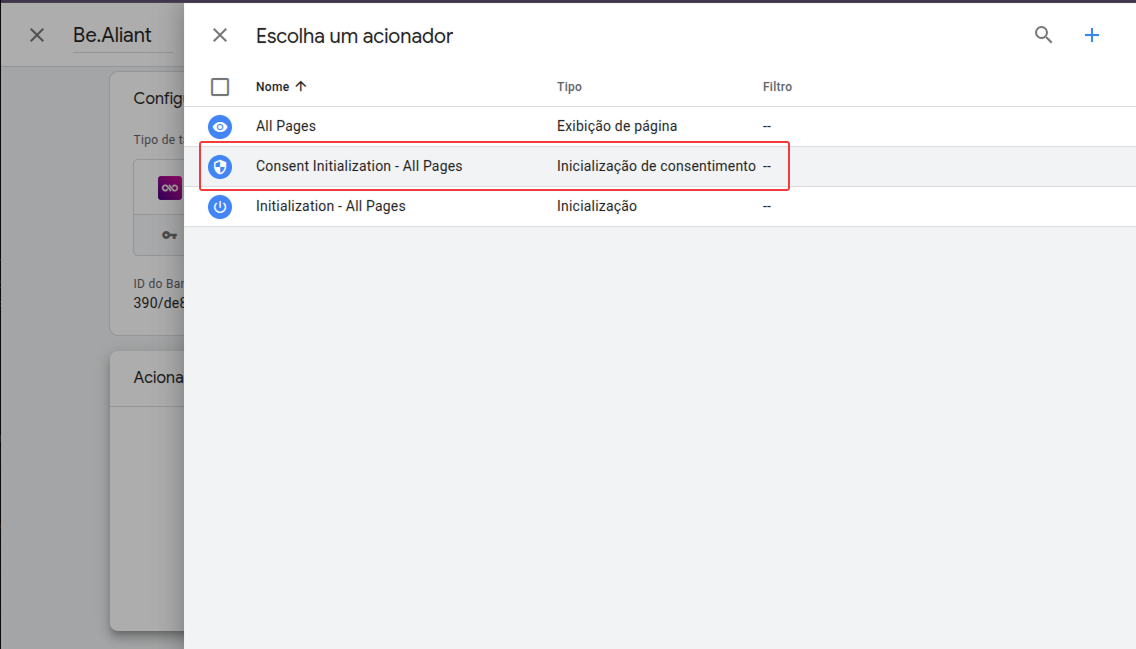Screen dimensions: 1136x649
Task: Click the power icon for Initialization trigger
Action: tap(220, 206)
